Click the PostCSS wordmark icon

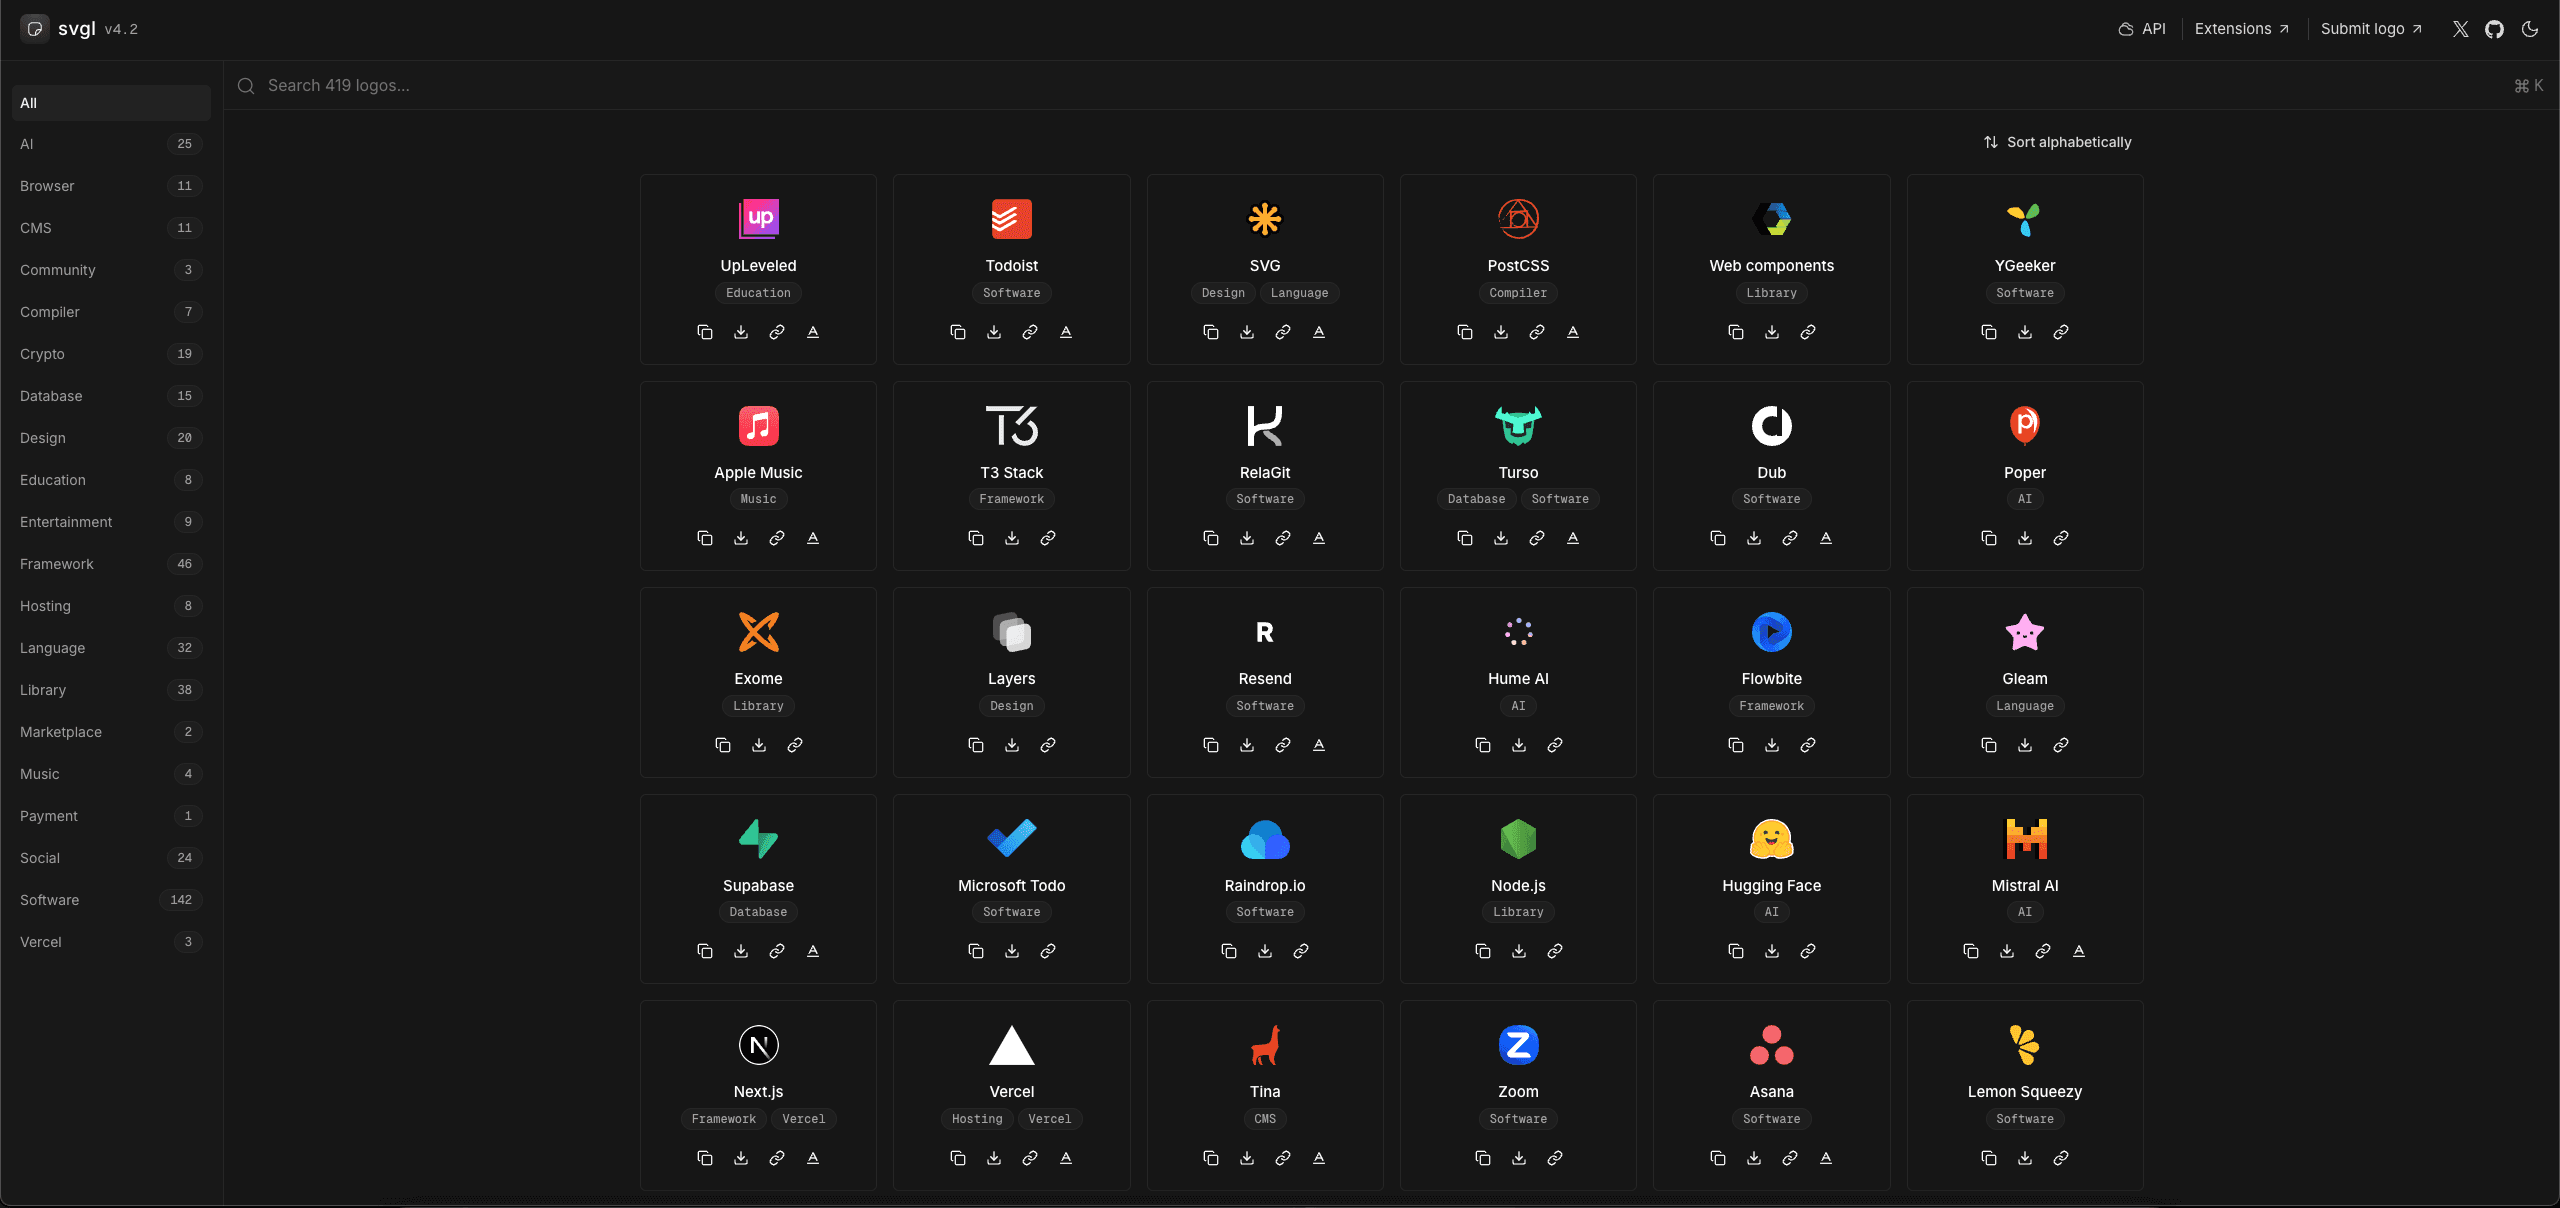[x=1573, y=332]
